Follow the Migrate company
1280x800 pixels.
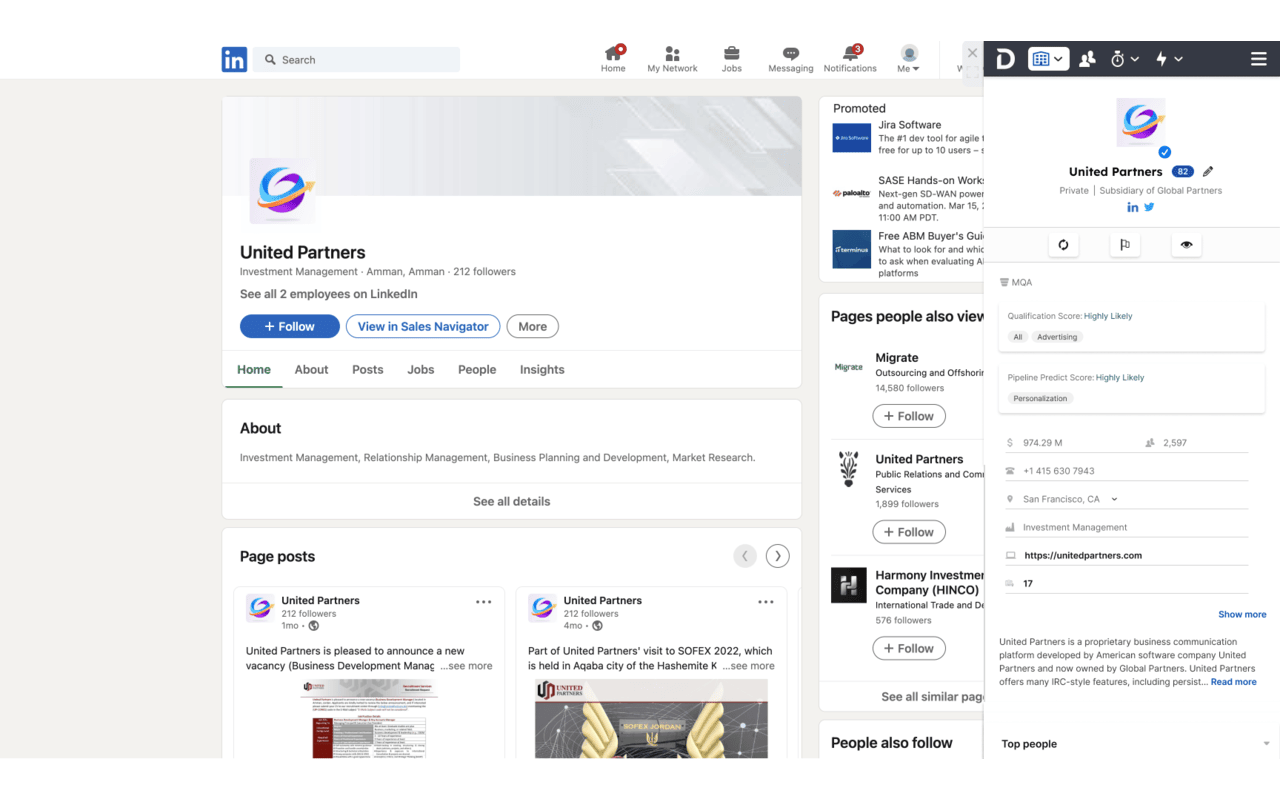coord(909,416)
